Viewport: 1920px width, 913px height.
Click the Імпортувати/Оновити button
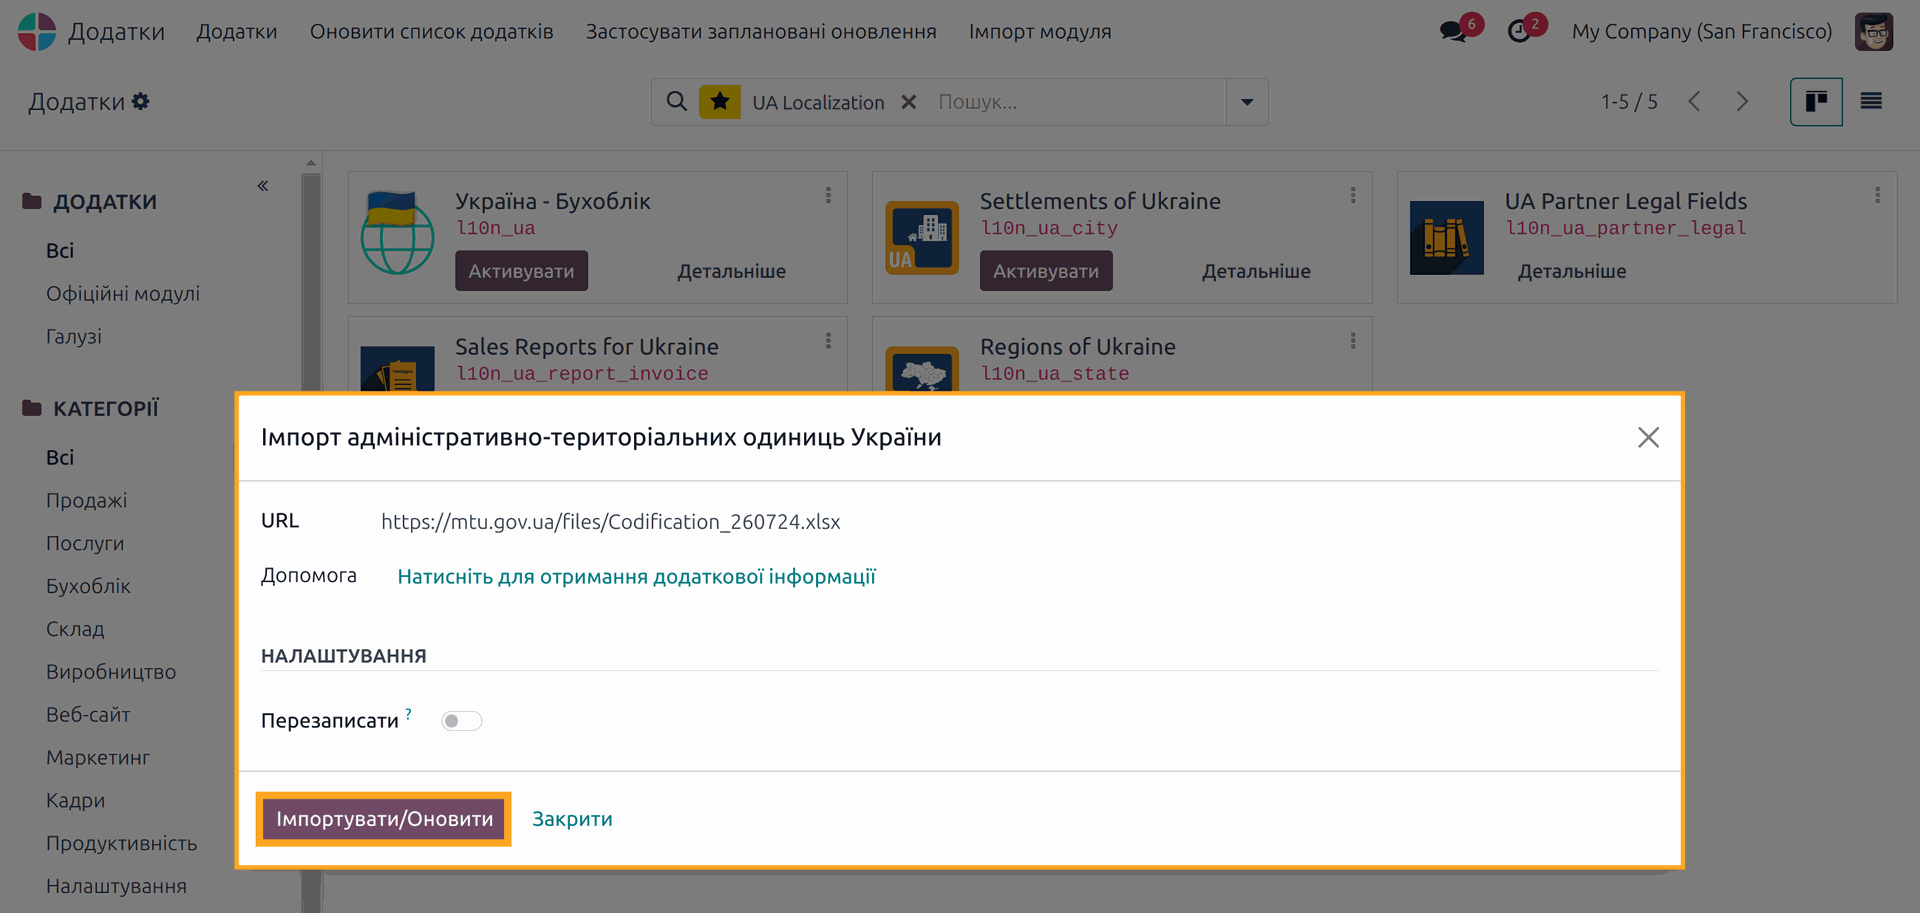tap(384, 819)
